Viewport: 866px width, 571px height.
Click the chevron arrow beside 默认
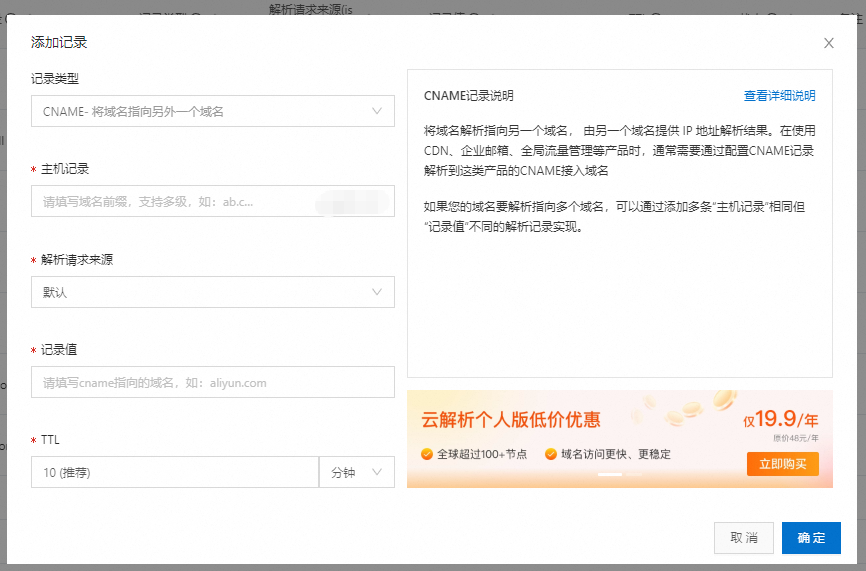tap(377, 292)
